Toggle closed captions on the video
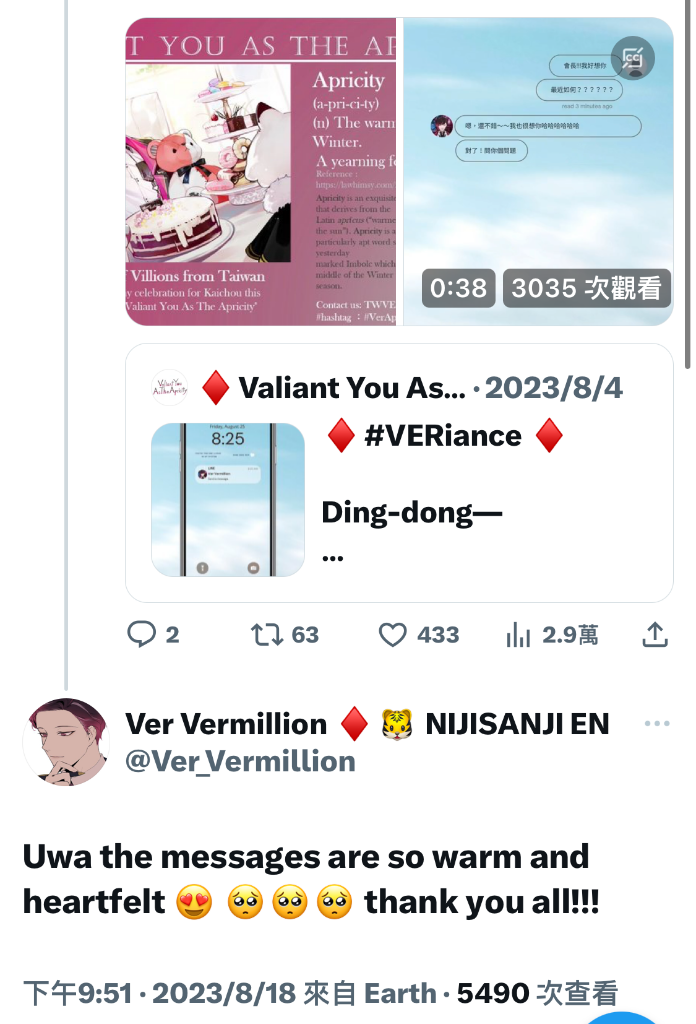The width and height of the screenshot is (696, 1024). (x=632, y=59)
